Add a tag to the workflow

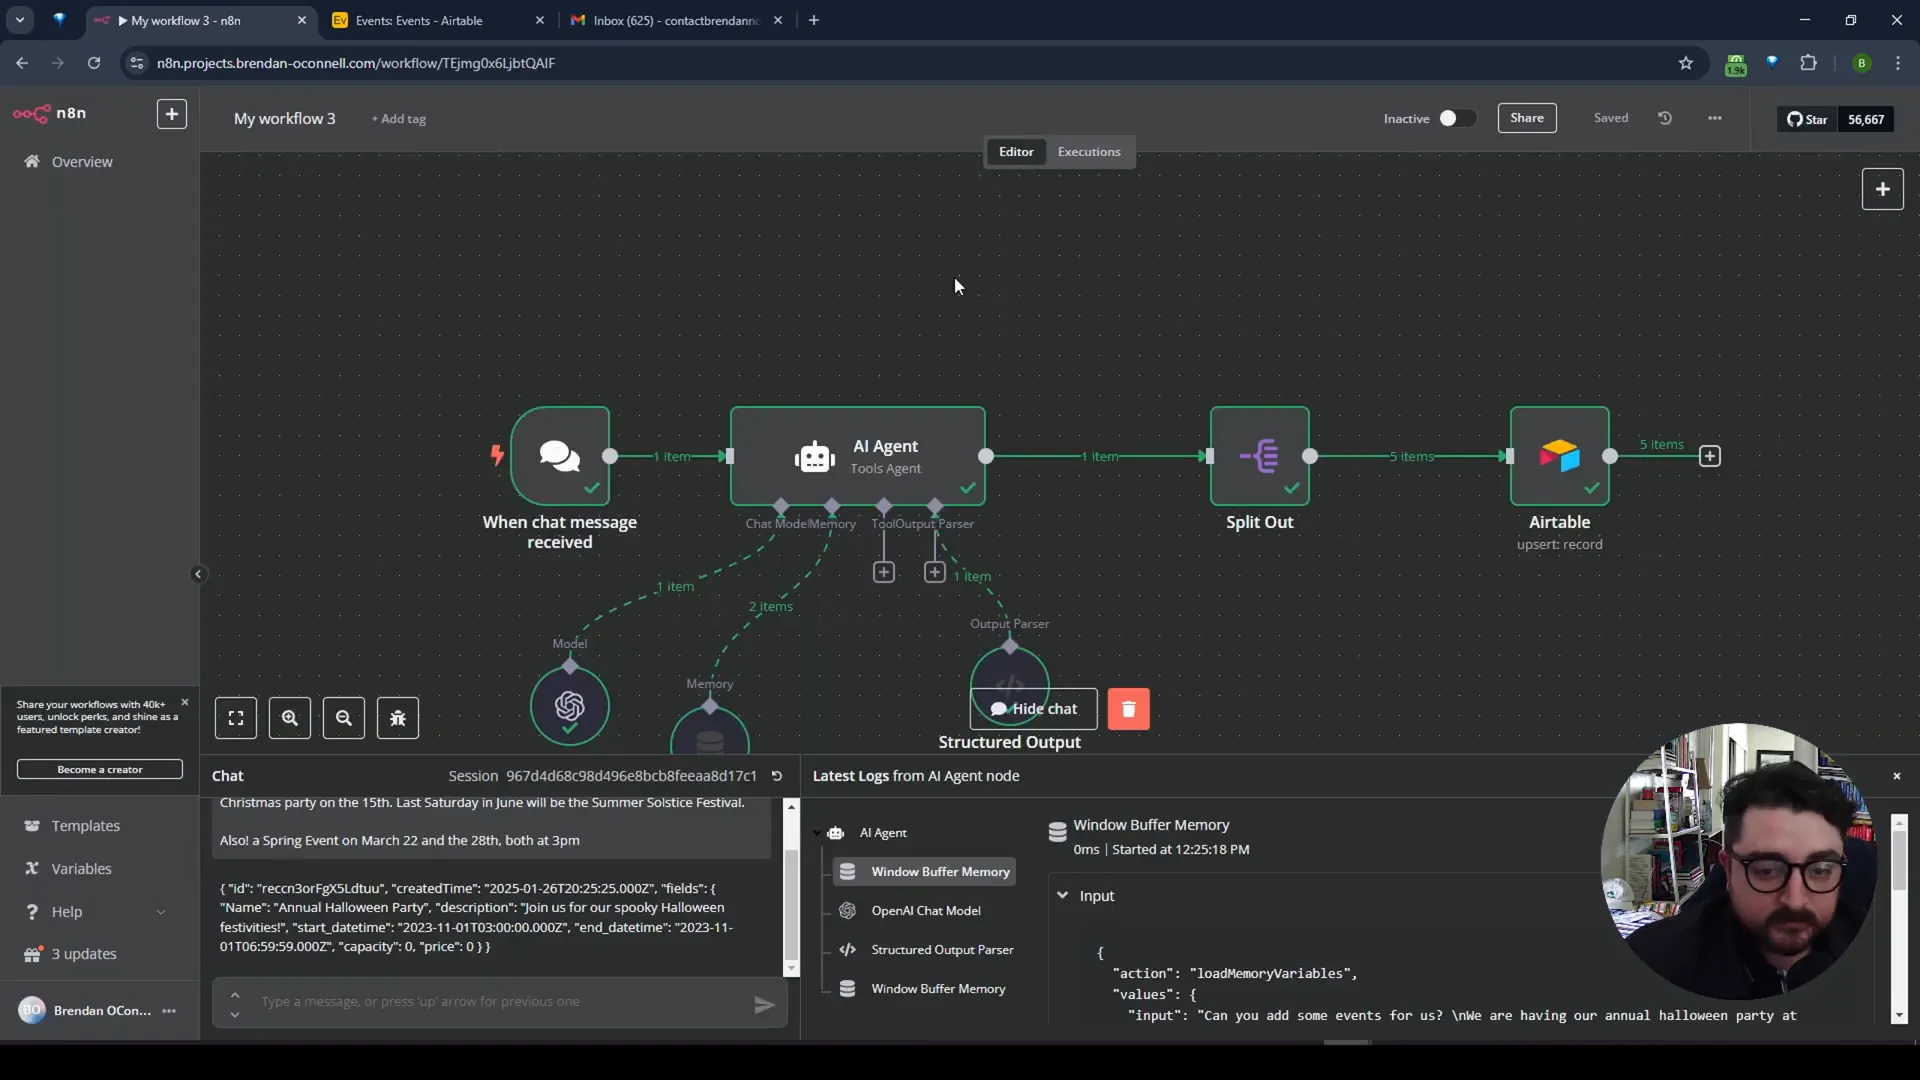(398, 119)
